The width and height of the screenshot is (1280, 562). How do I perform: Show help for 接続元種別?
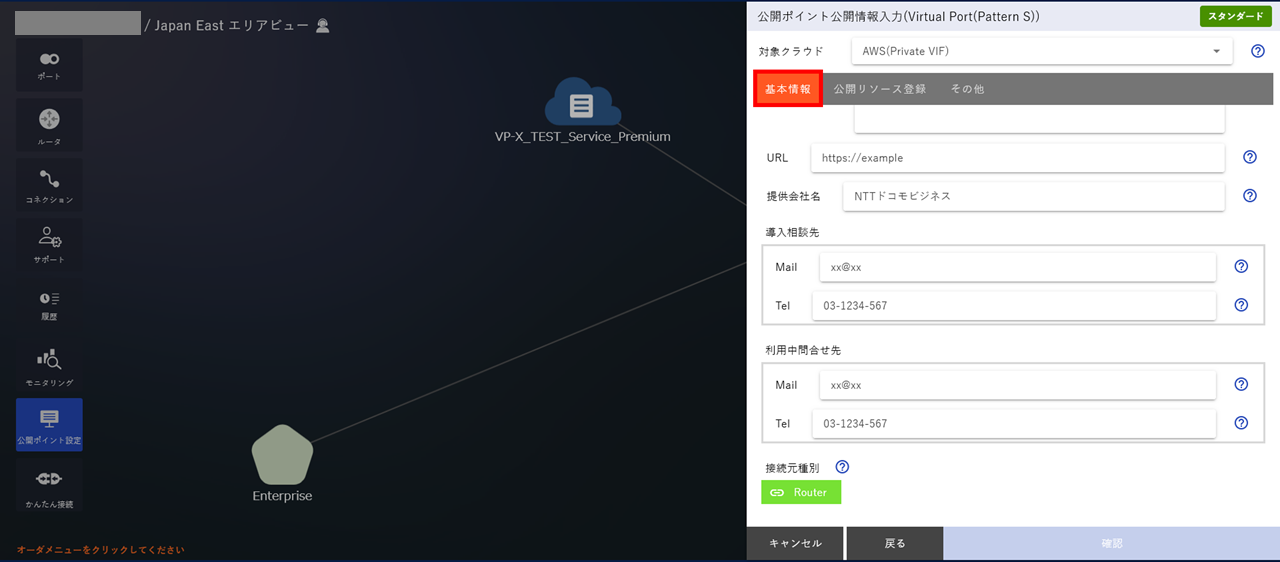coord(842,467)
